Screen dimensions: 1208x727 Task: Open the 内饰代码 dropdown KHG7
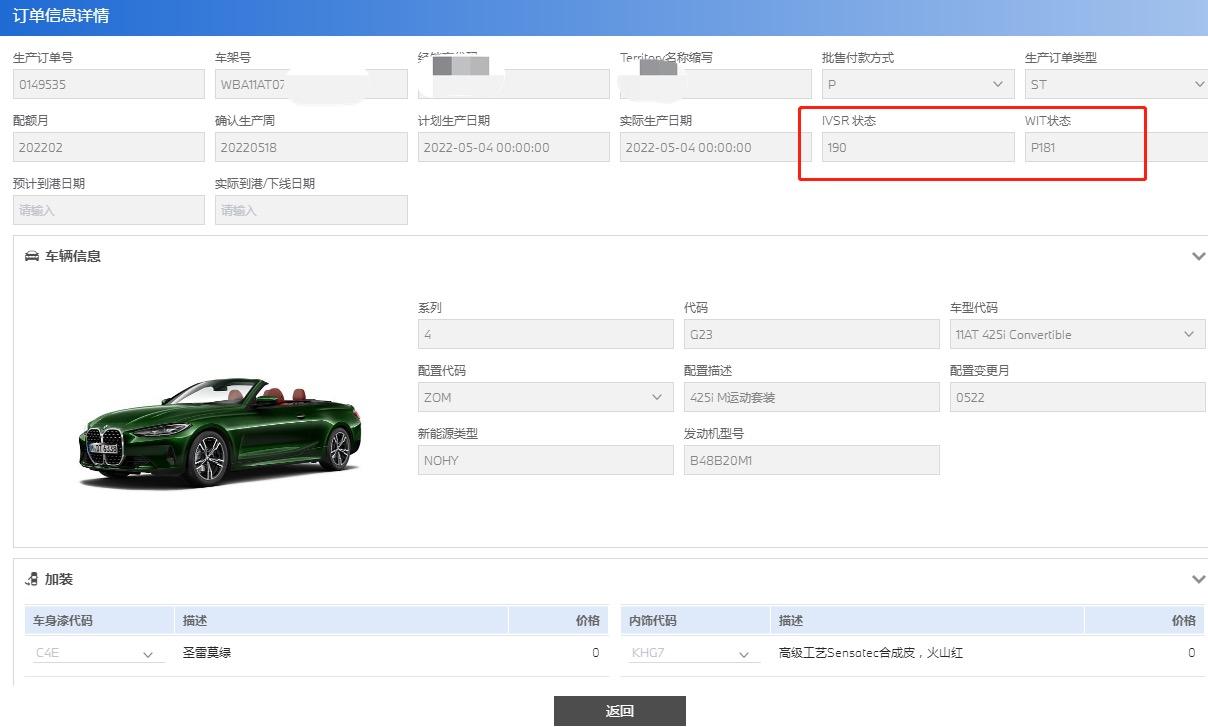(694, 653)
